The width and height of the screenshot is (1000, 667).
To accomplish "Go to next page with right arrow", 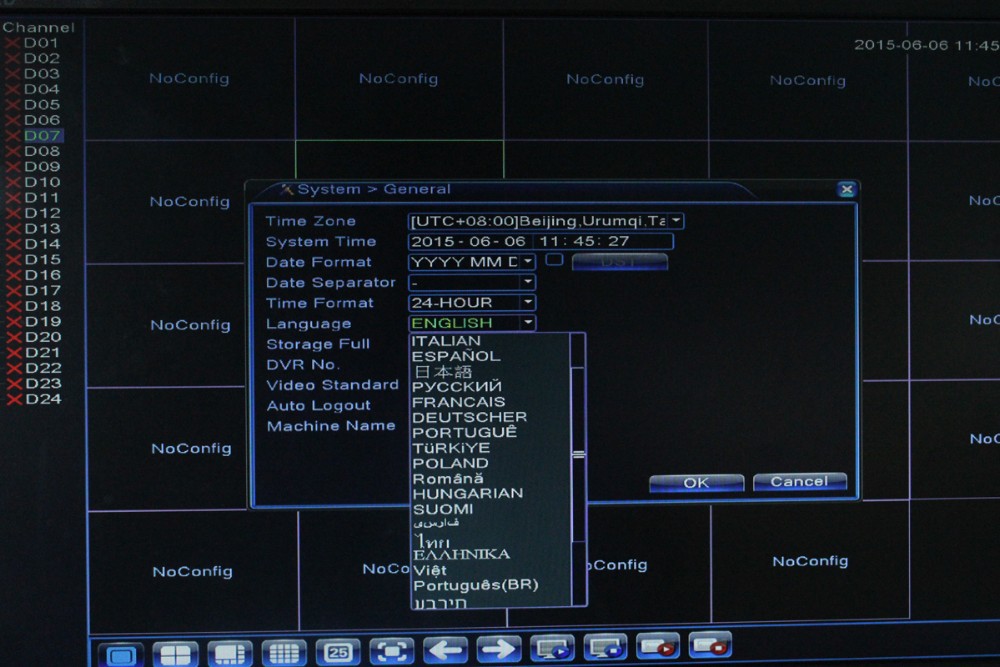I will click(498, 649).
